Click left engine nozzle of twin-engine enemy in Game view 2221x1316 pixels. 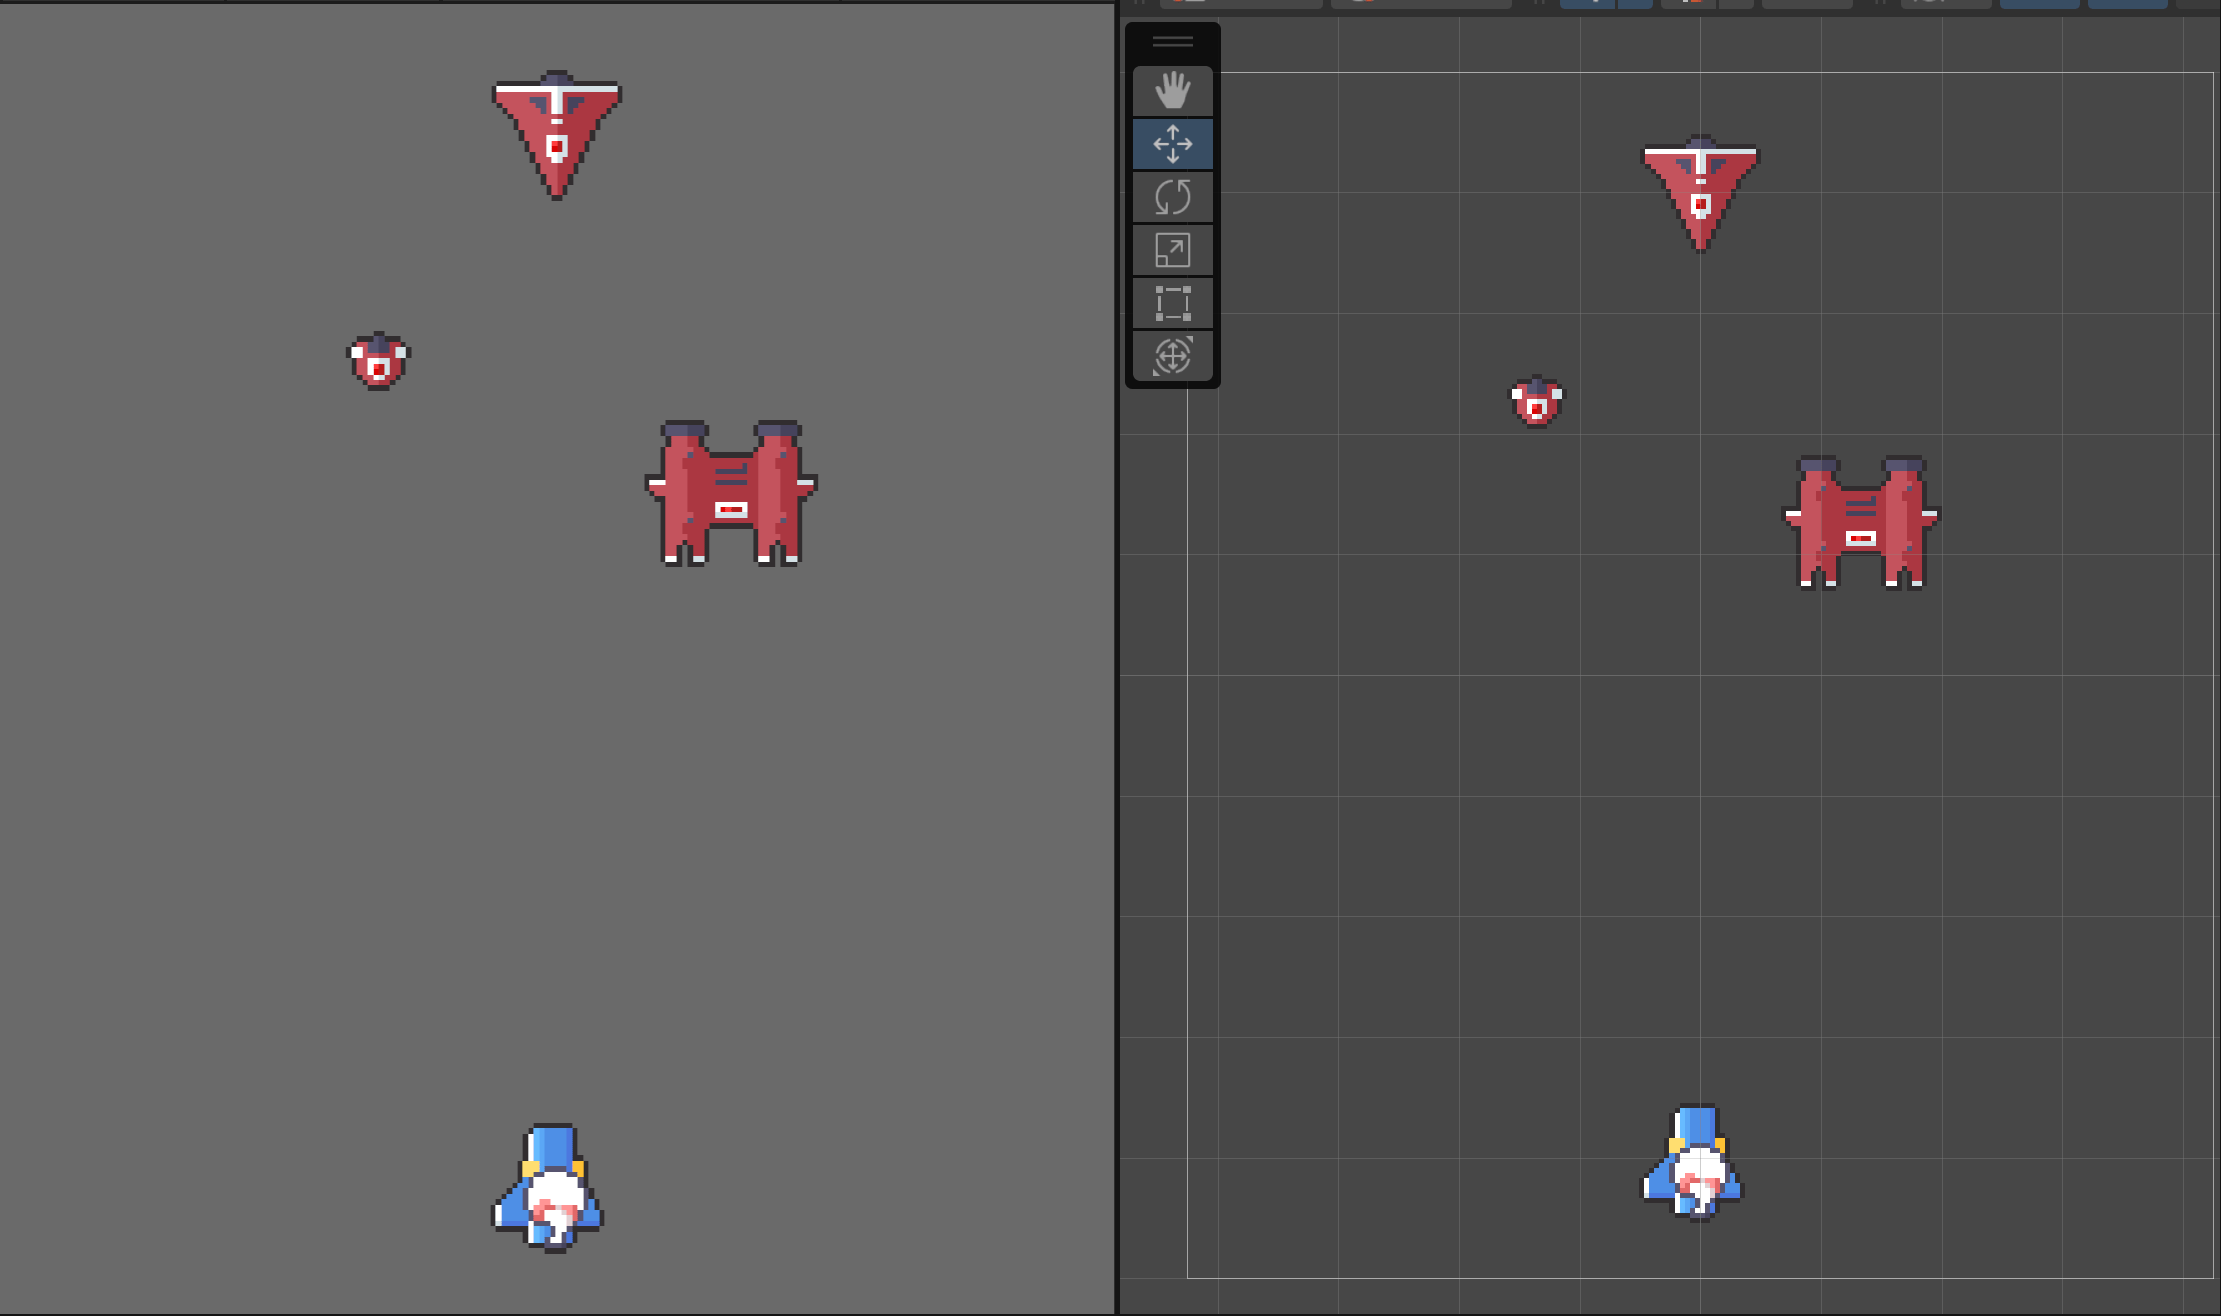684,430
